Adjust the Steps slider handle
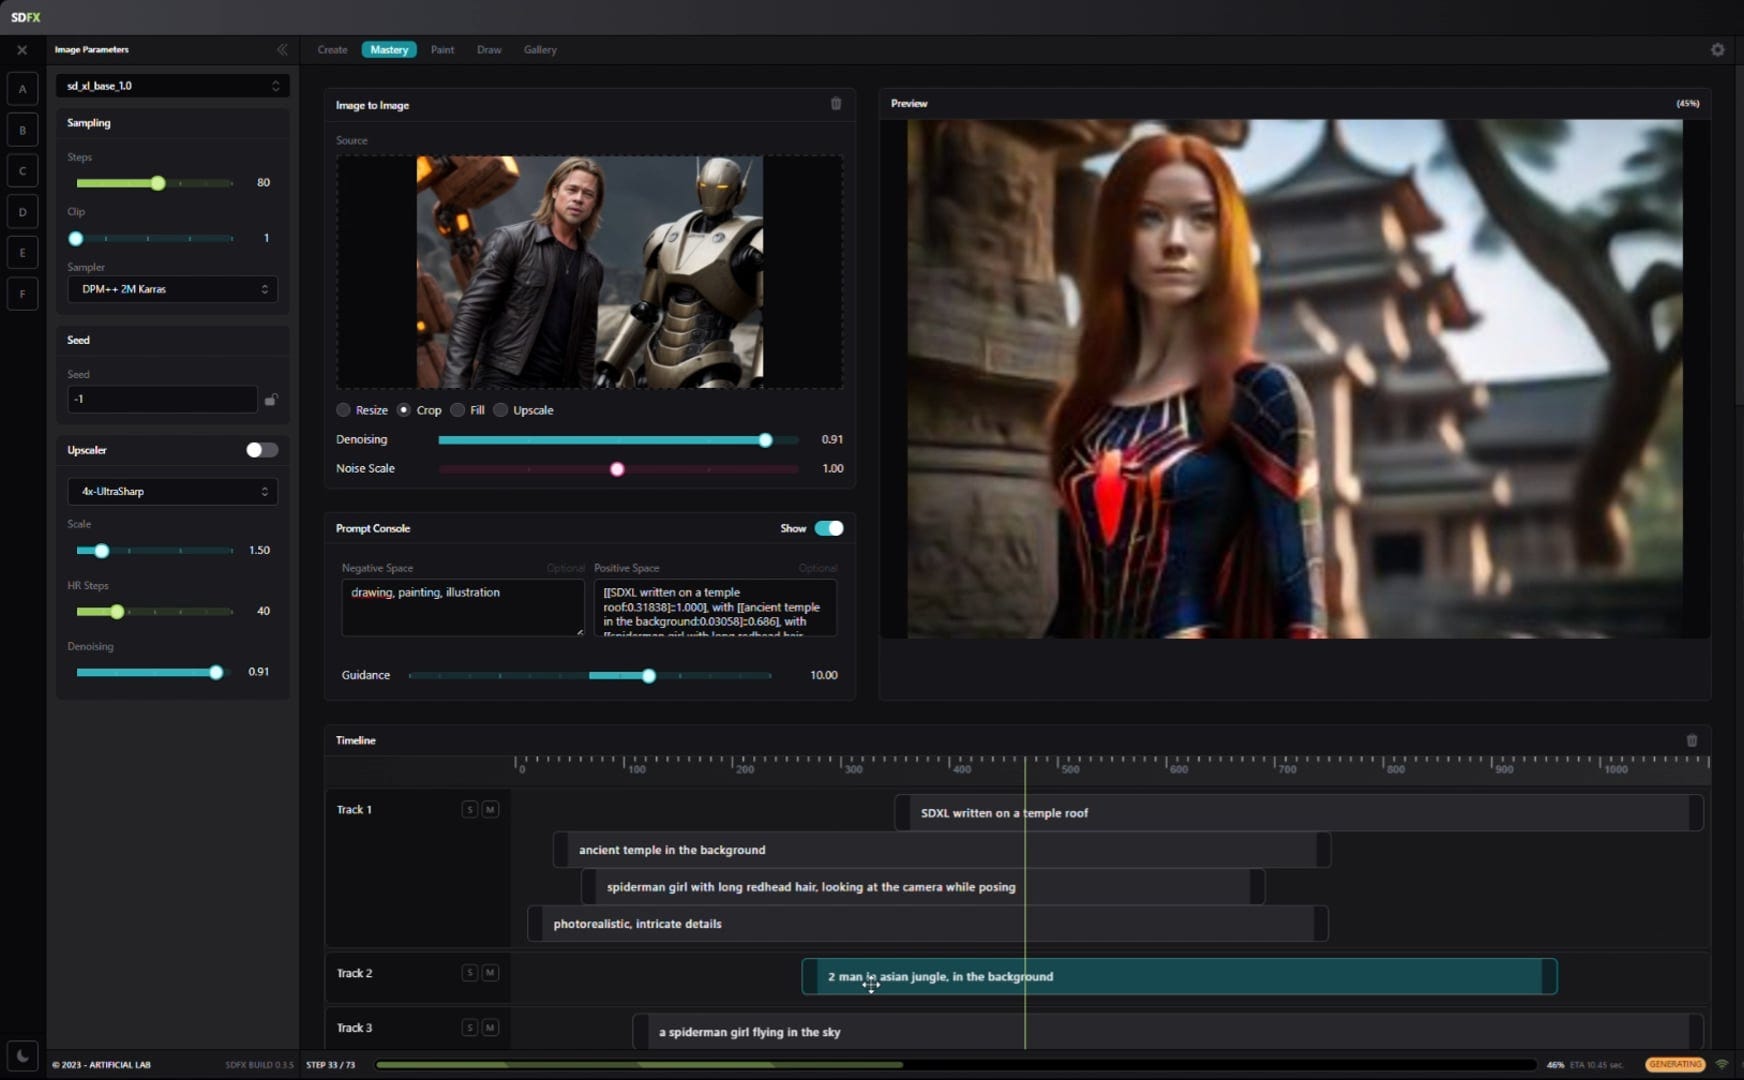This screenshot has height=1080, width=1744. pyautogui.click(x=158, y=183)
